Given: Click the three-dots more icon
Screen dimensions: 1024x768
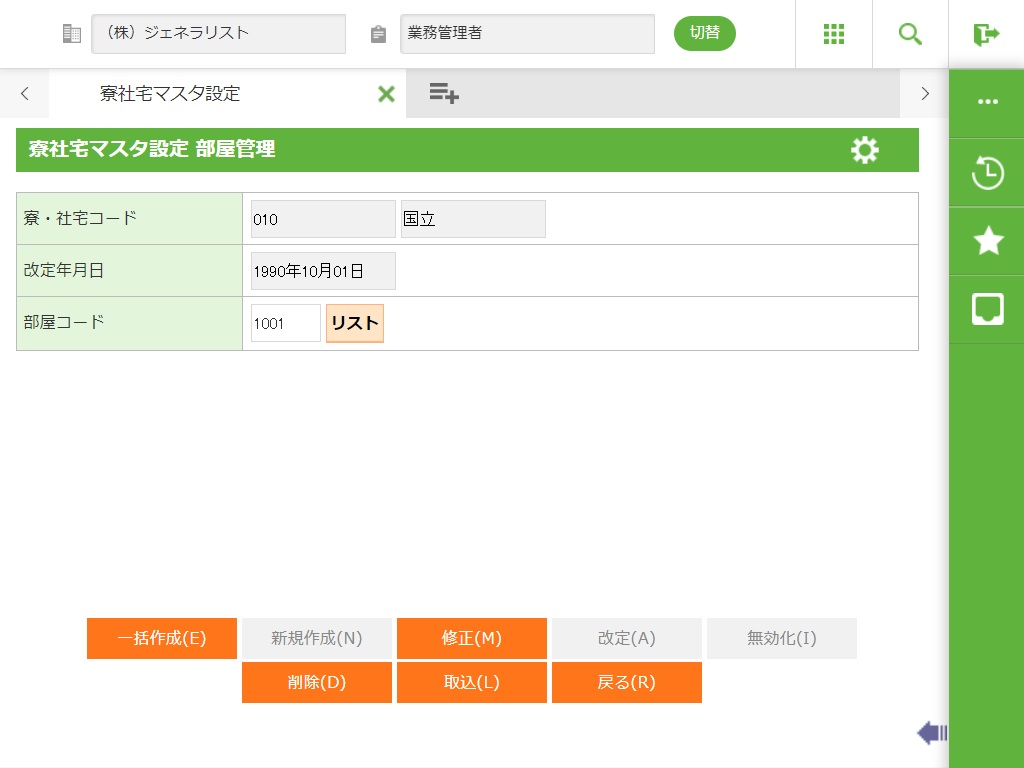Looking at the screenshot, I should pyautogui.click(x=987, y=102).
